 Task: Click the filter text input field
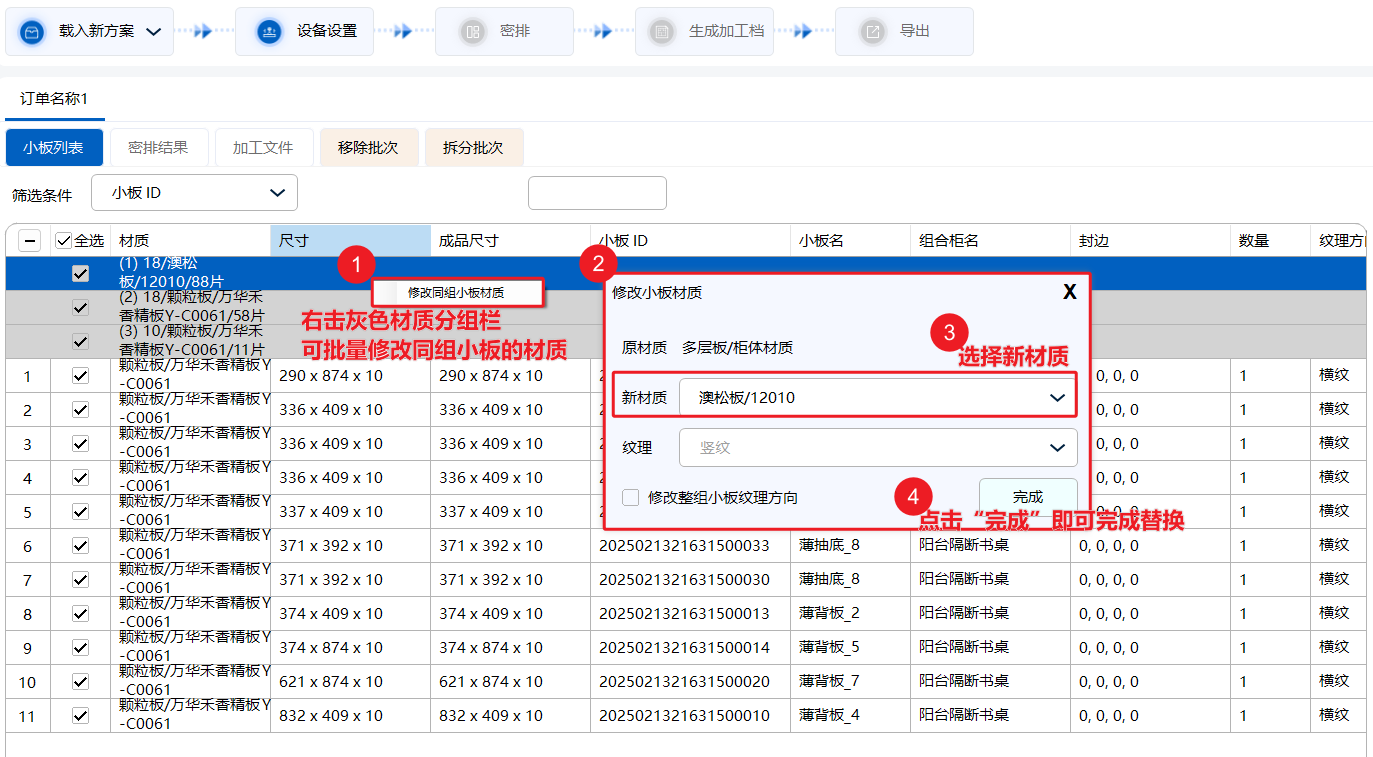pos(597,193)
